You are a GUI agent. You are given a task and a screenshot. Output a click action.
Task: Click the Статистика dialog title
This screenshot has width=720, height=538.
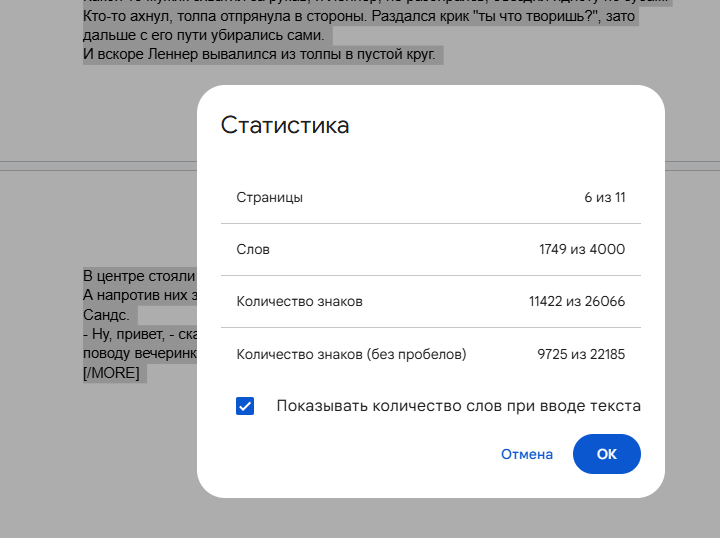[x=285, y=125]
